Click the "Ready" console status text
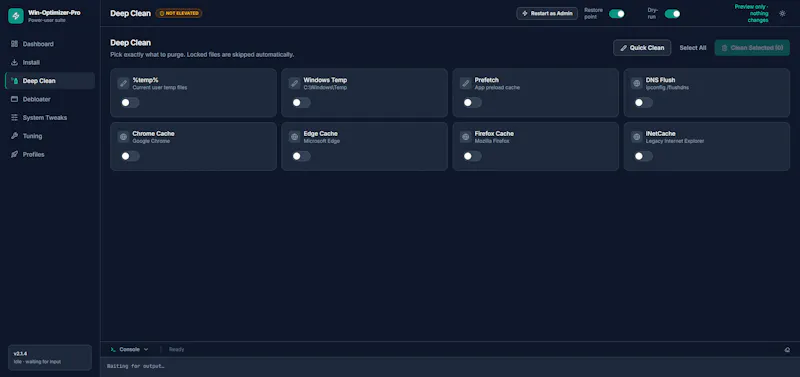Viewport: 800px width, 377px height. (x=177, y=349)
